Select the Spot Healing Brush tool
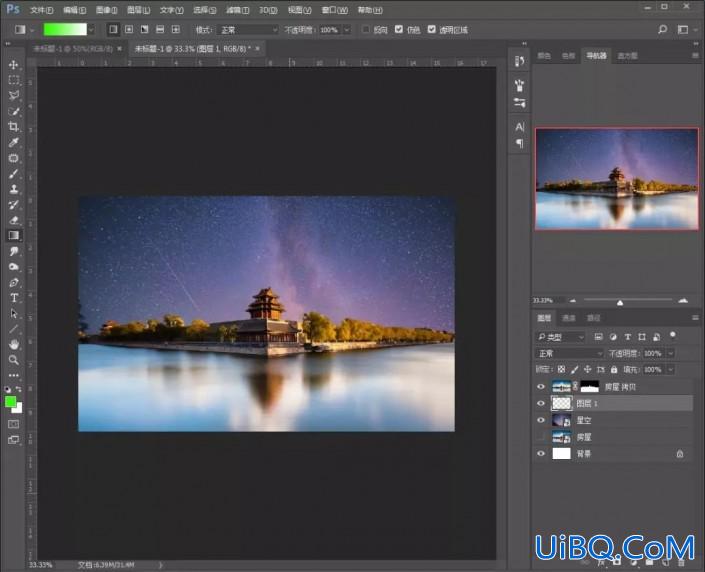Image resolution: width=705 pixels, height=572 pixels. pos(13,158)
